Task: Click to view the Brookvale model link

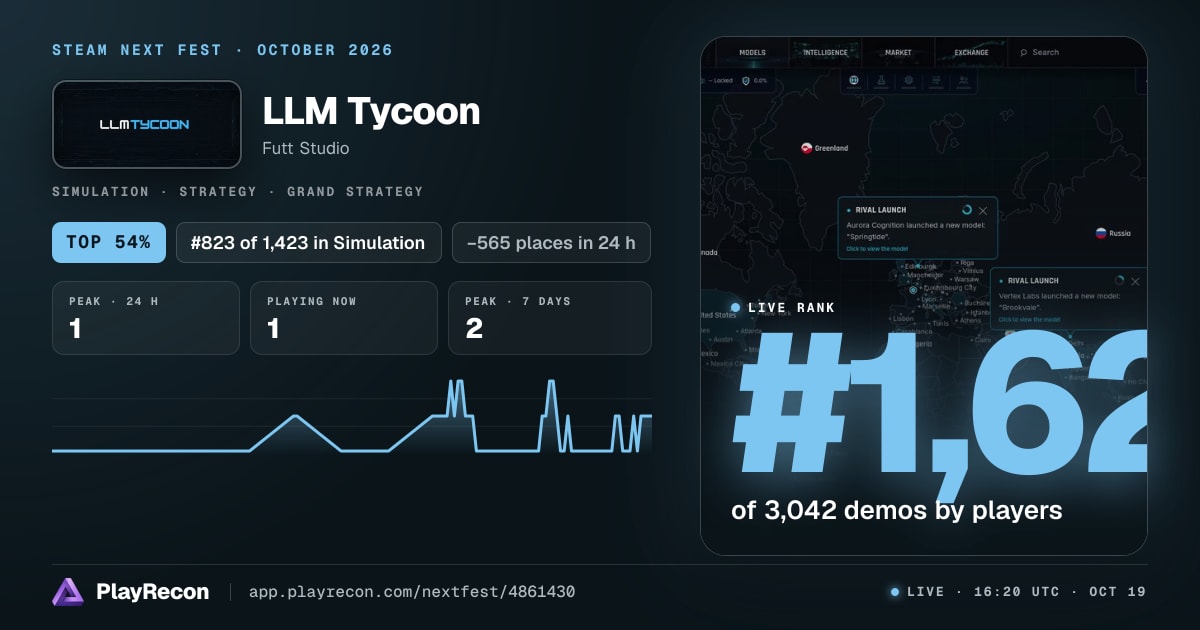Action: (x=1029, y=320)
